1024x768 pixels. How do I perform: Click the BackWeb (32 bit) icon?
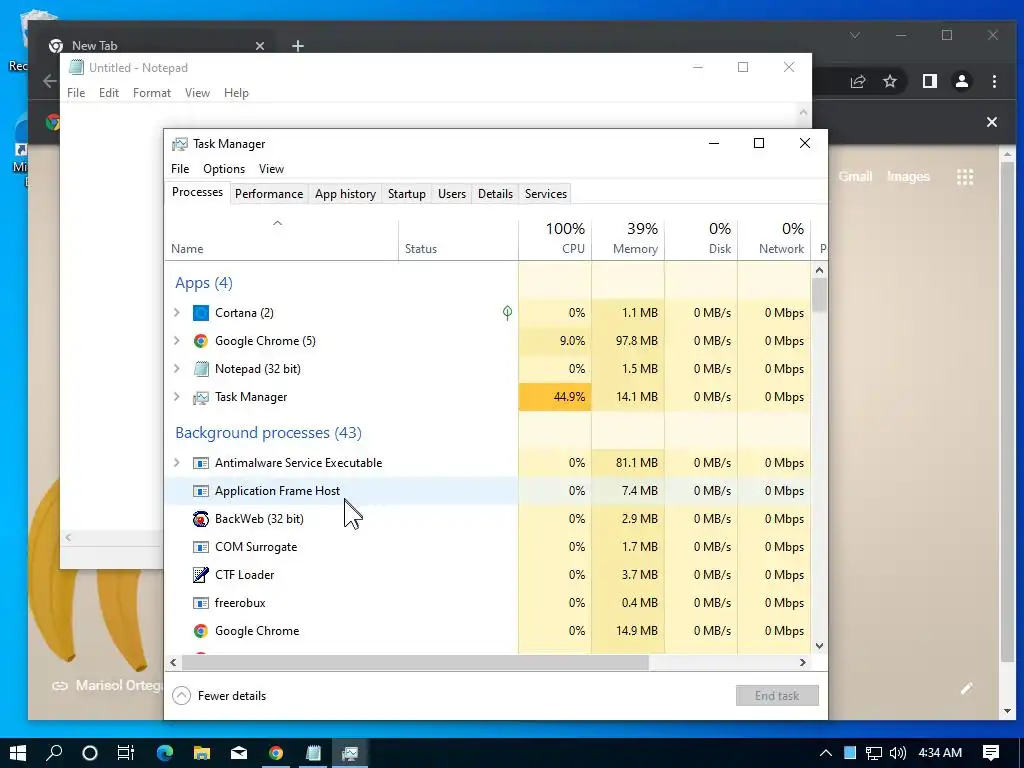pyautogui.click(x=200, y=519)
